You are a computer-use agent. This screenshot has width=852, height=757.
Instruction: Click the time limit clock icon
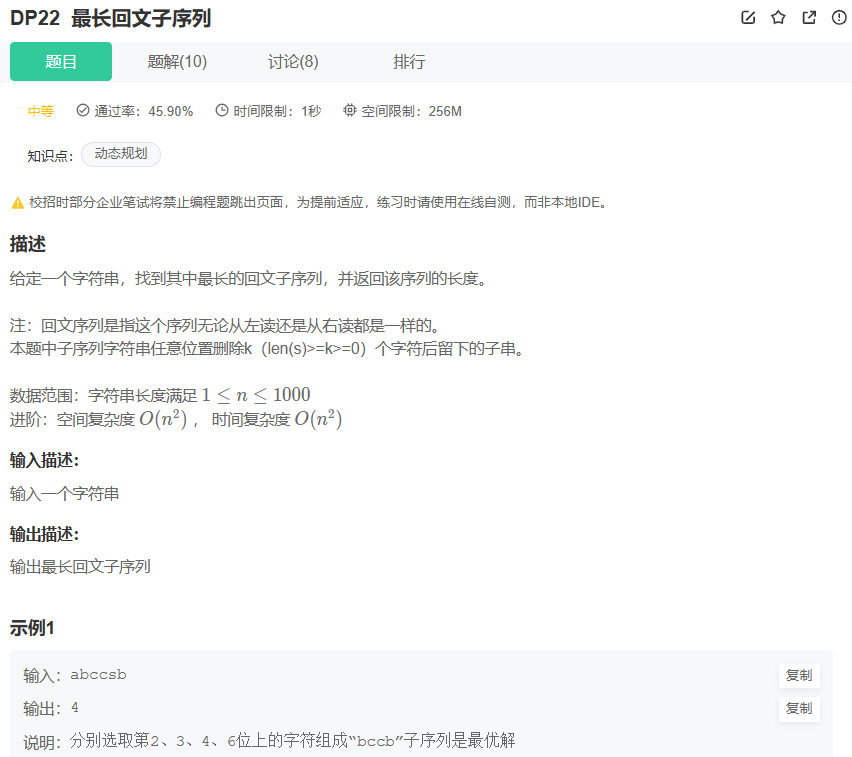[x=222, y=111]
